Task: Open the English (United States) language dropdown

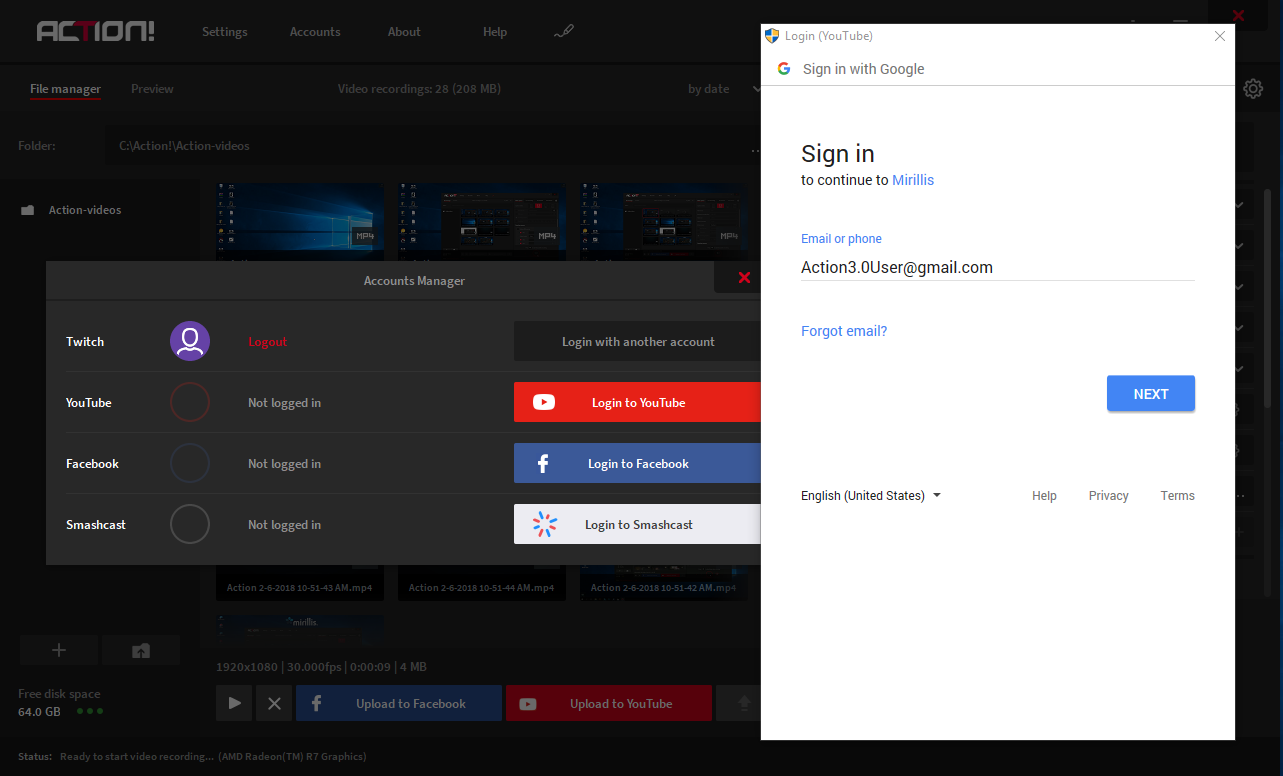Action: tap(870, 496)
